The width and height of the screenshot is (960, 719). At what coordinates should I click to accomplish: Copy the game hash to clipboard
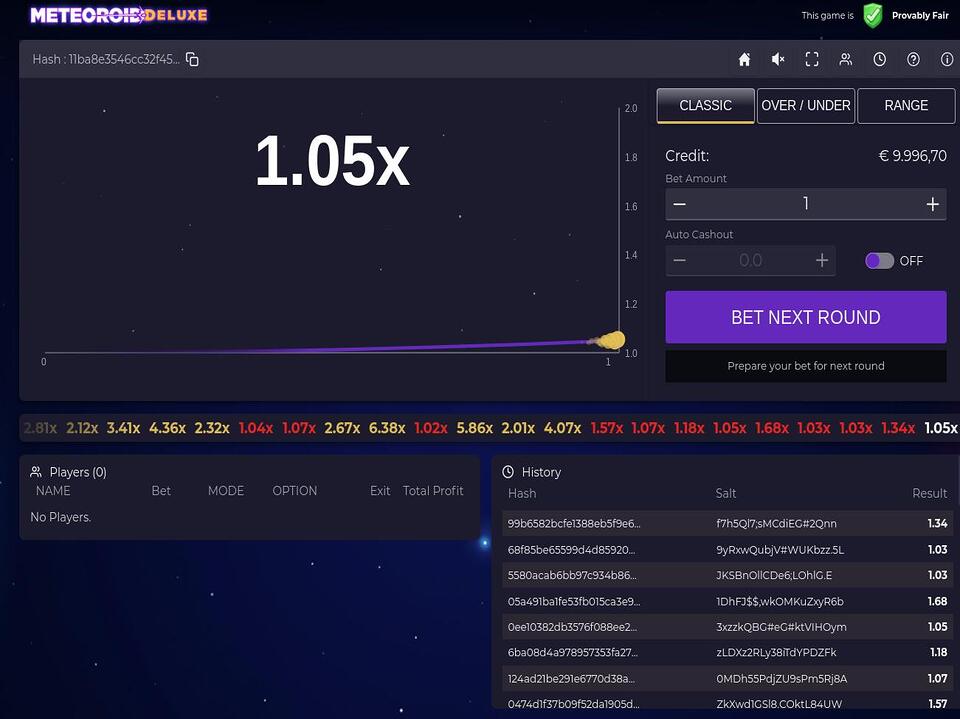[x=192, y=59]
